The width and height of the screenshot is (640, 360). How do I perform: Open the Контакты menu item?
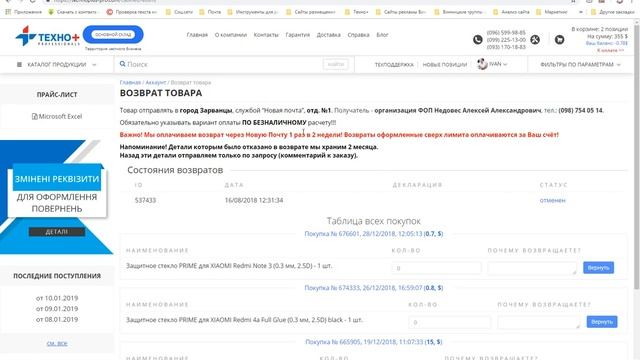click(x=266, y=35)
